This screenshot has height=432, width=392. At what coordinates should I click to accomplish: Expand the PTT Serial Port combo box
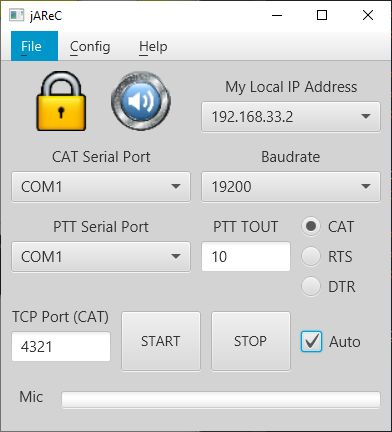pos(101,257)
